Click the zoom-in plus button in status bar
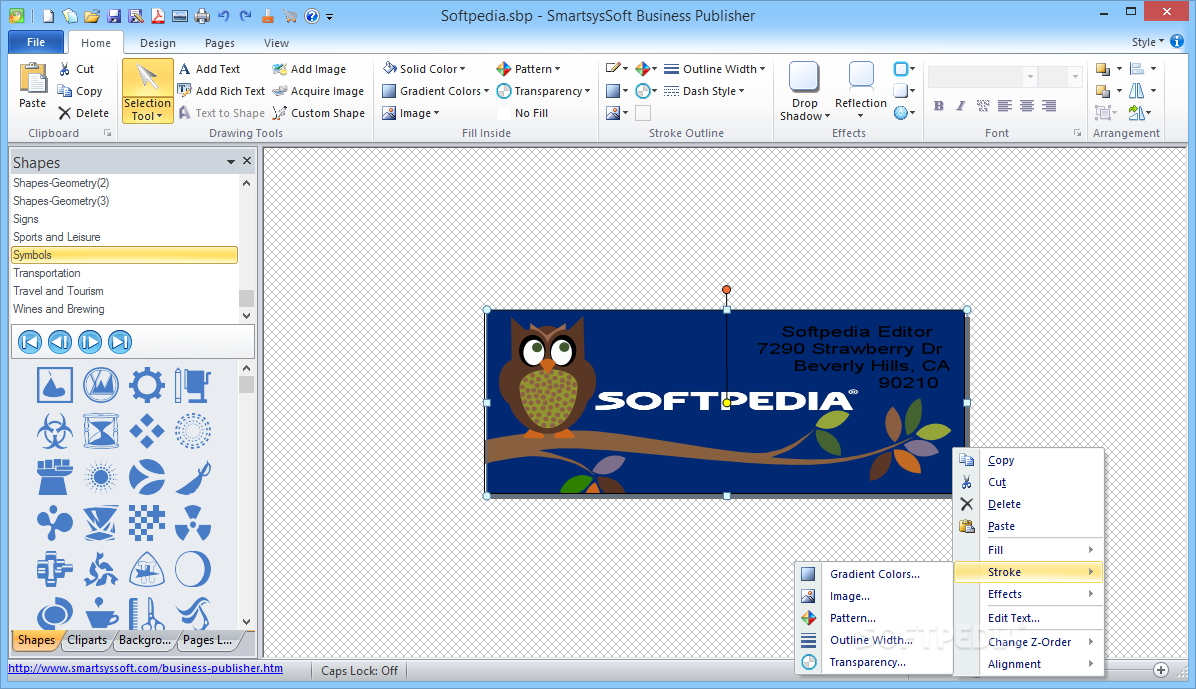1196x689 pixels. 1161,670
